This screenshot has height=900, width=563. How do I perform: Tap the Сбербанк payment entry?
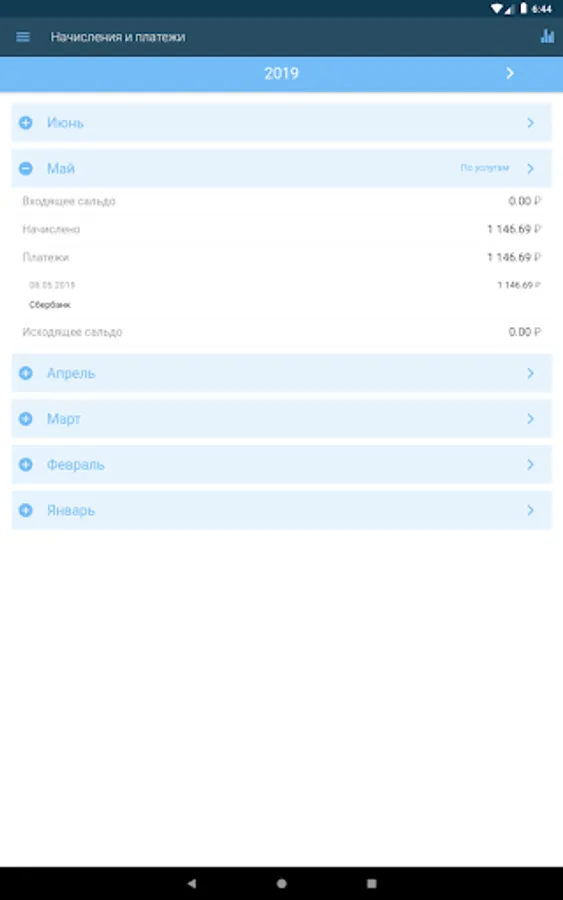pos(50,305)
